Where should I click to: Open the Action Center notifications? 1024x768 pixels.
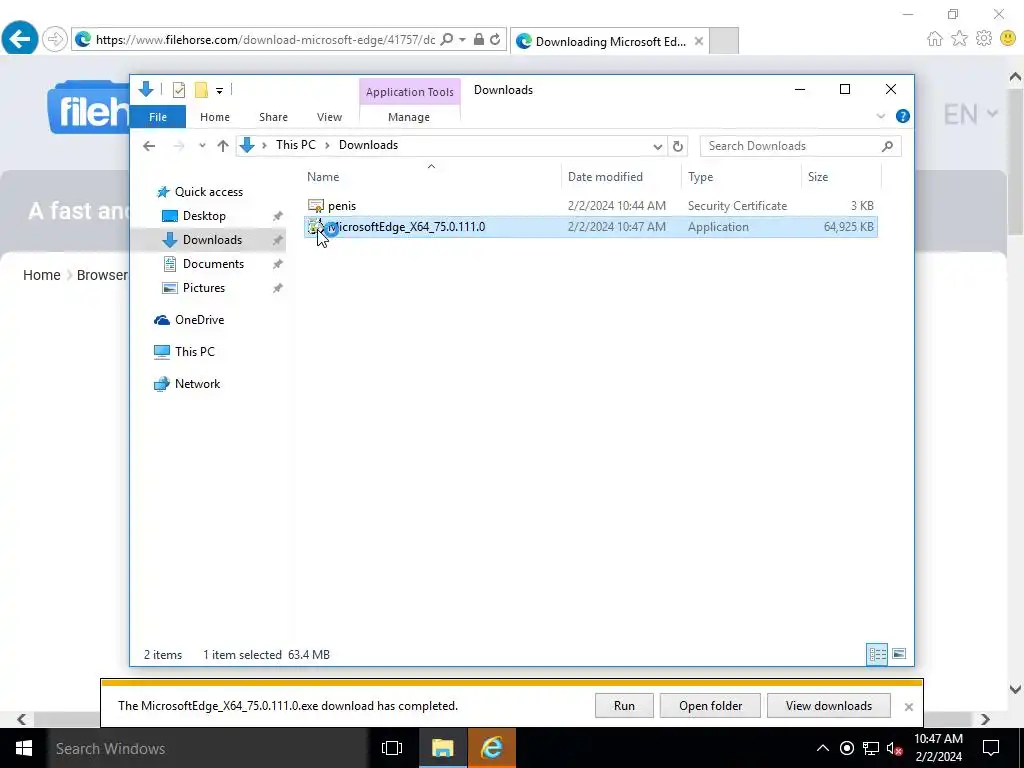click(991, 748)
